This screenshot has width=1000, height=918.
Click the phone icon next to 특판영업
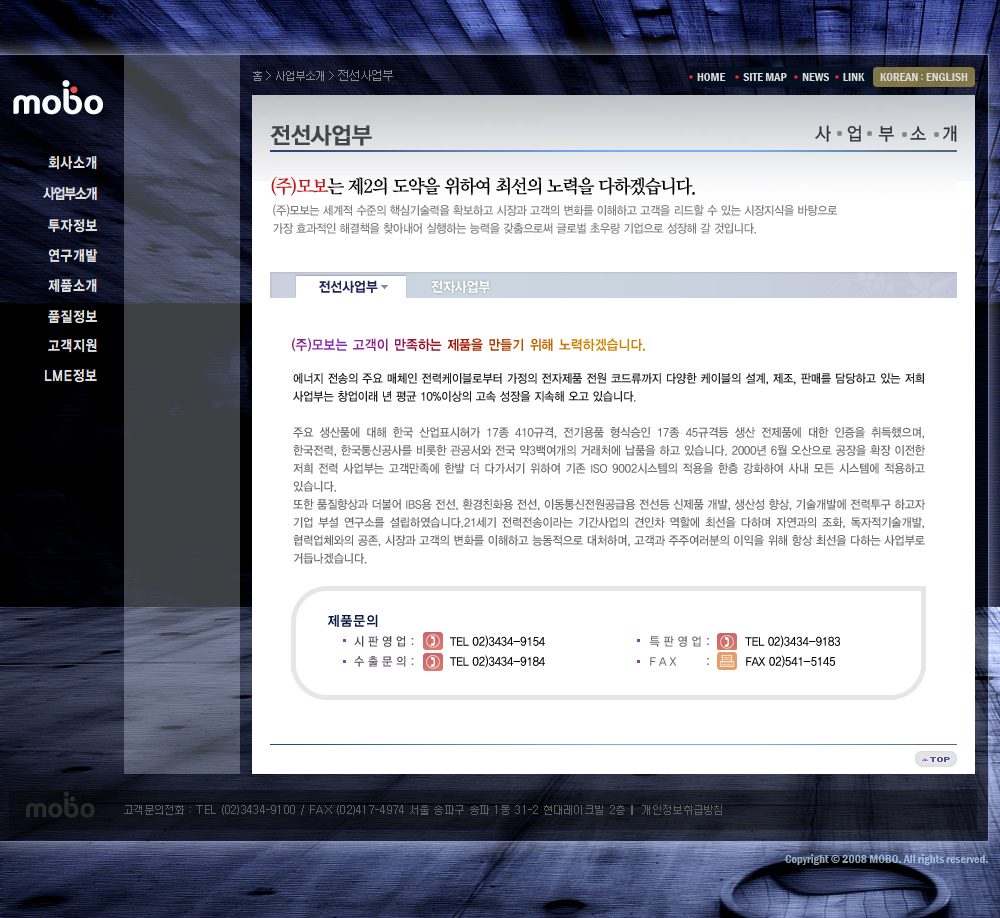[727, 641]
